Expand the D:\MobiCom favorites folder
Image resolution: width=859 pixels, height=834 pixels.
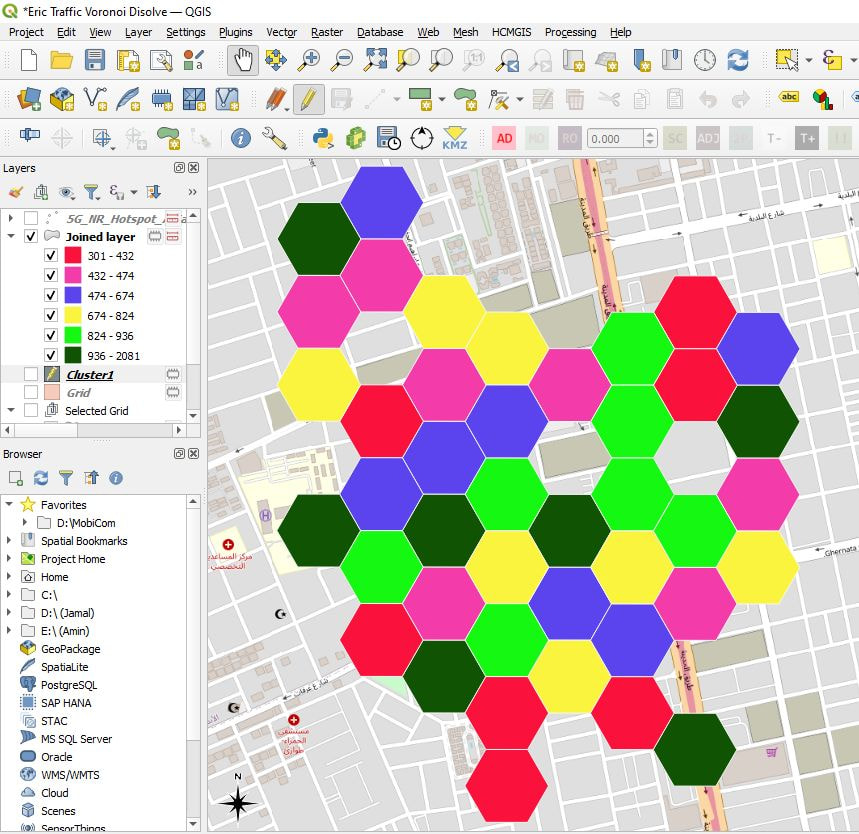pyautogui.click(x=25, y=523)
